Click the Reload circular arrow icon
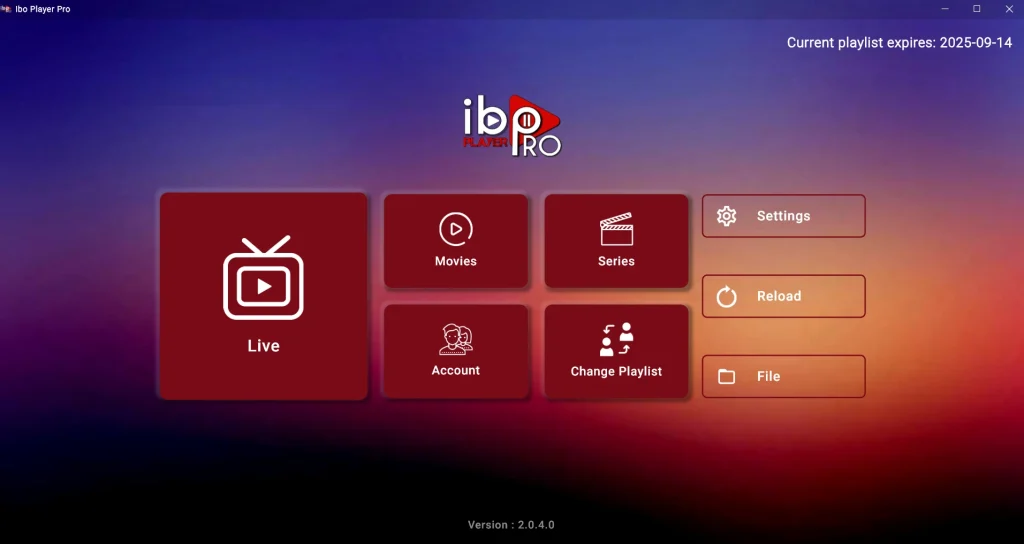Viewport: 1024px width, 544px height. (726, 296)
